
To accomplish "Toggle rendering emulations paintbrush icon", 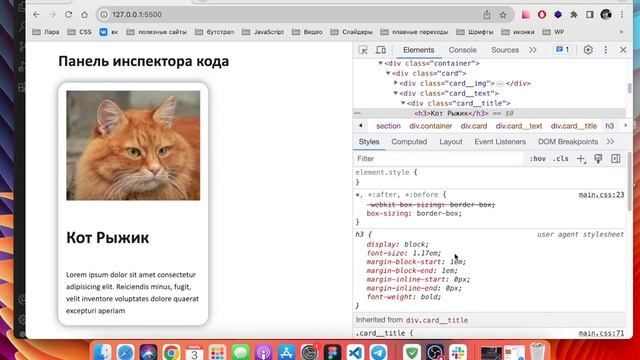I will point(598,159).
